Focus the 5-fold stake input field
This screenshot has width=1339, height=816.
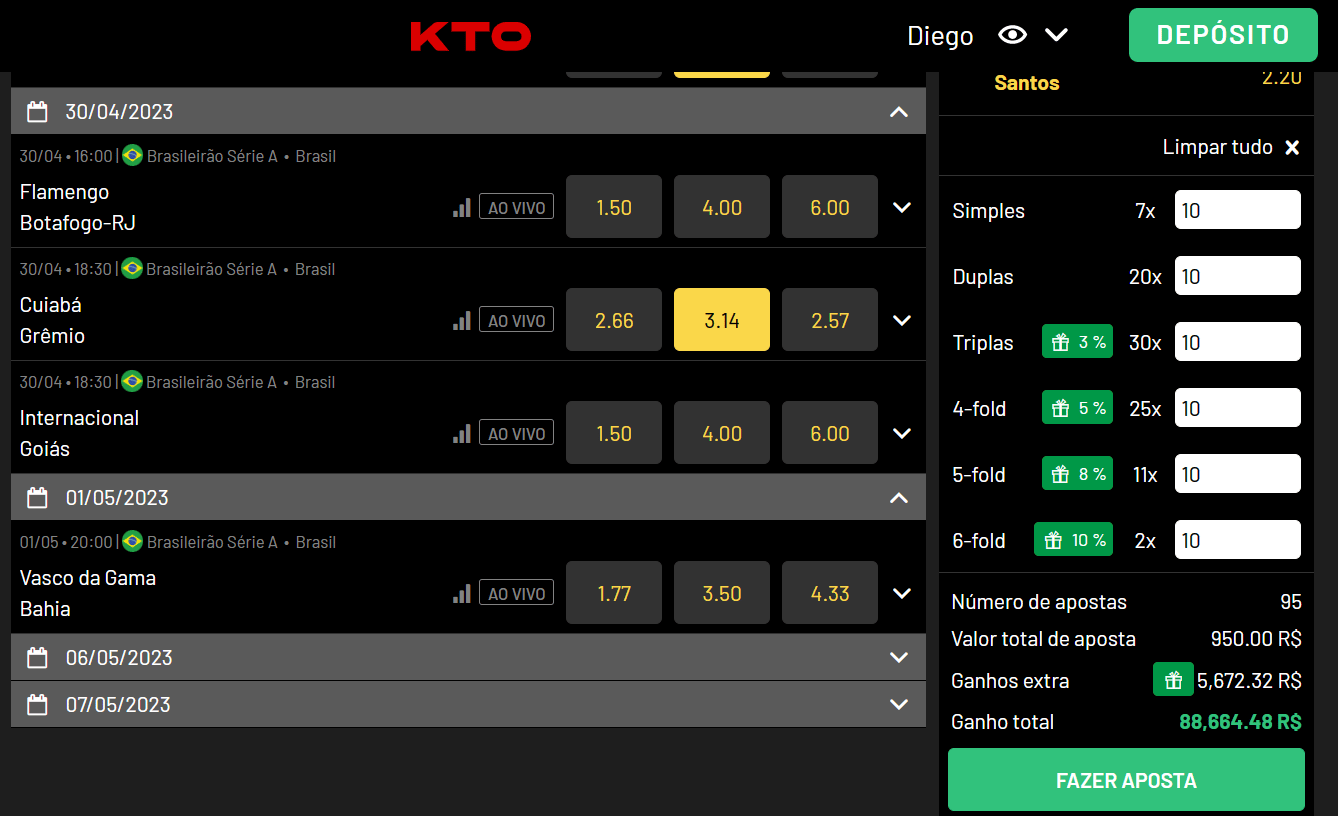tap(1238, 474)
